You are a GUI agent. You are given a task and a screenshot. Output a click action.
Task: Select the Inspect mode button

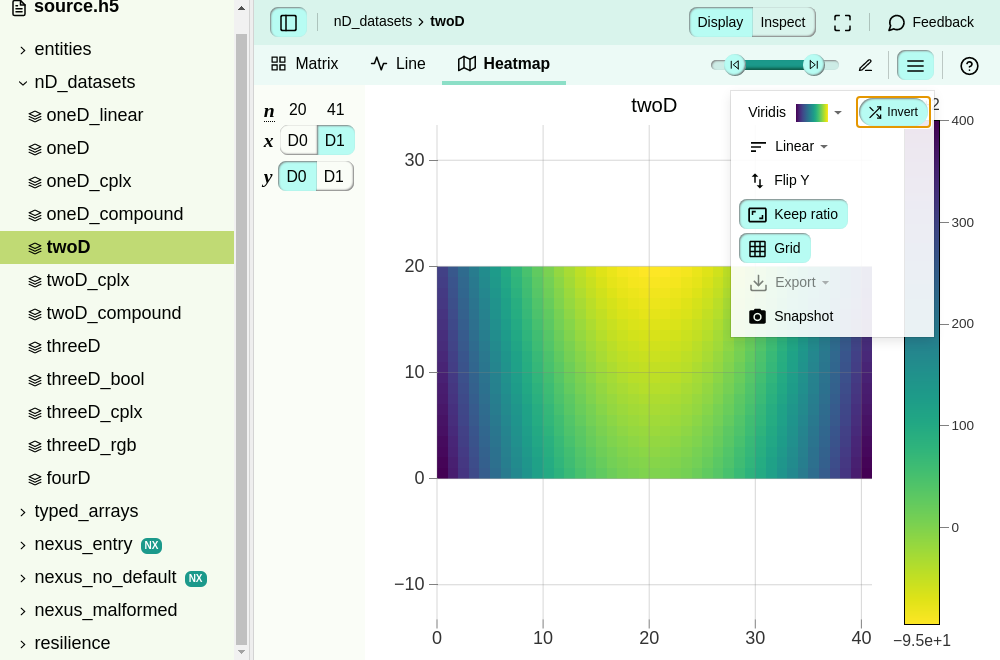pos(783,22)
